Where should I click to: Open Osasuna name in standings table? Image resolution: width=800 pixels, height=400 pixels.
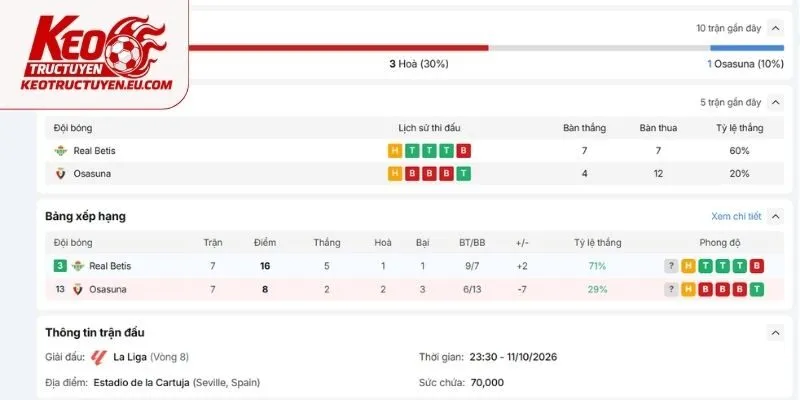pyautogui.click(x=108, y=289)
